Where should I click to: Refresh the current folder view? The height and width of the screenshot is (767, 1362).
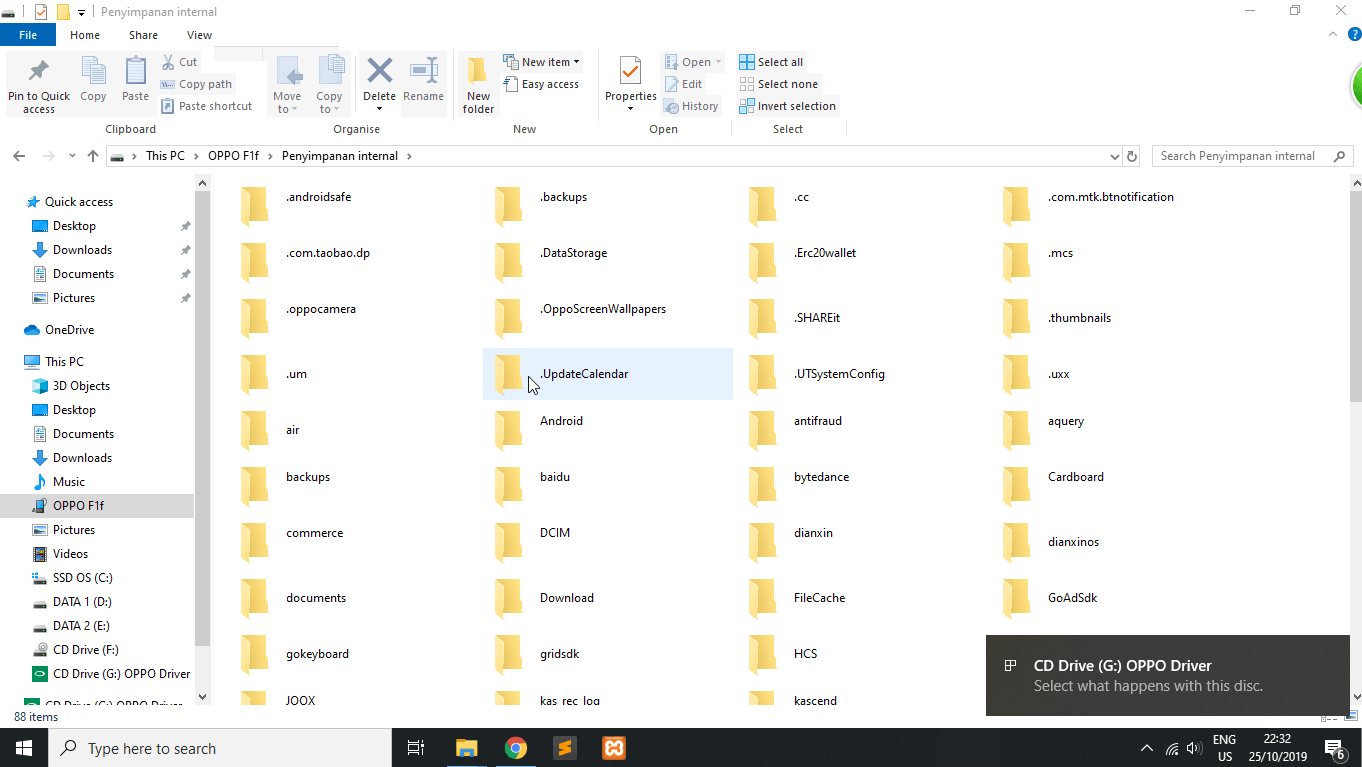(1132, 156)
